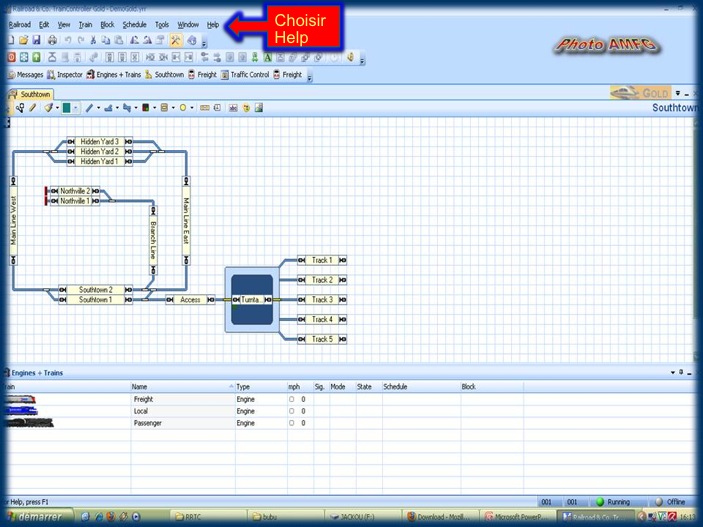703x527 pixels.
Task: Click the green A text icon
Action: coord(268,57)
